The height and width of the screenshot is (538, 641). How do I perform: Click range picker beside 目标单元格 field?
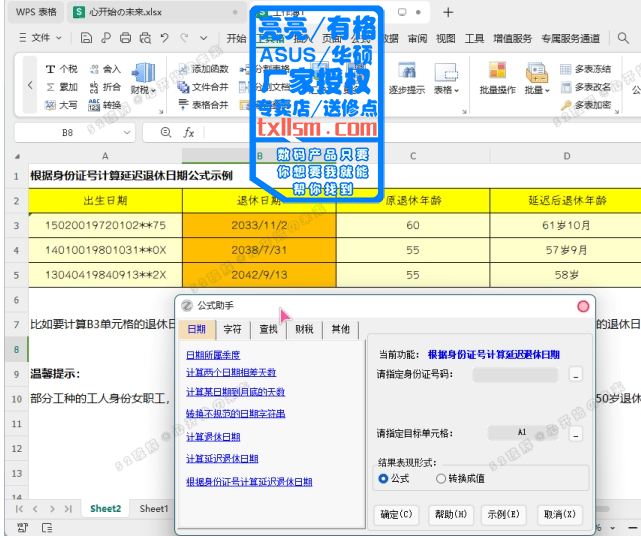click(x=576, y=433)
